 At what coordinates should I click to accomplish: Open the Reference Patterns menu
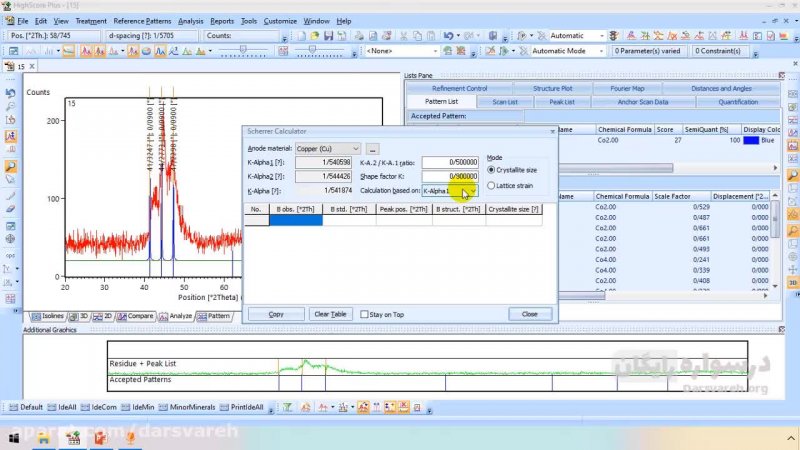coord(142,21)
